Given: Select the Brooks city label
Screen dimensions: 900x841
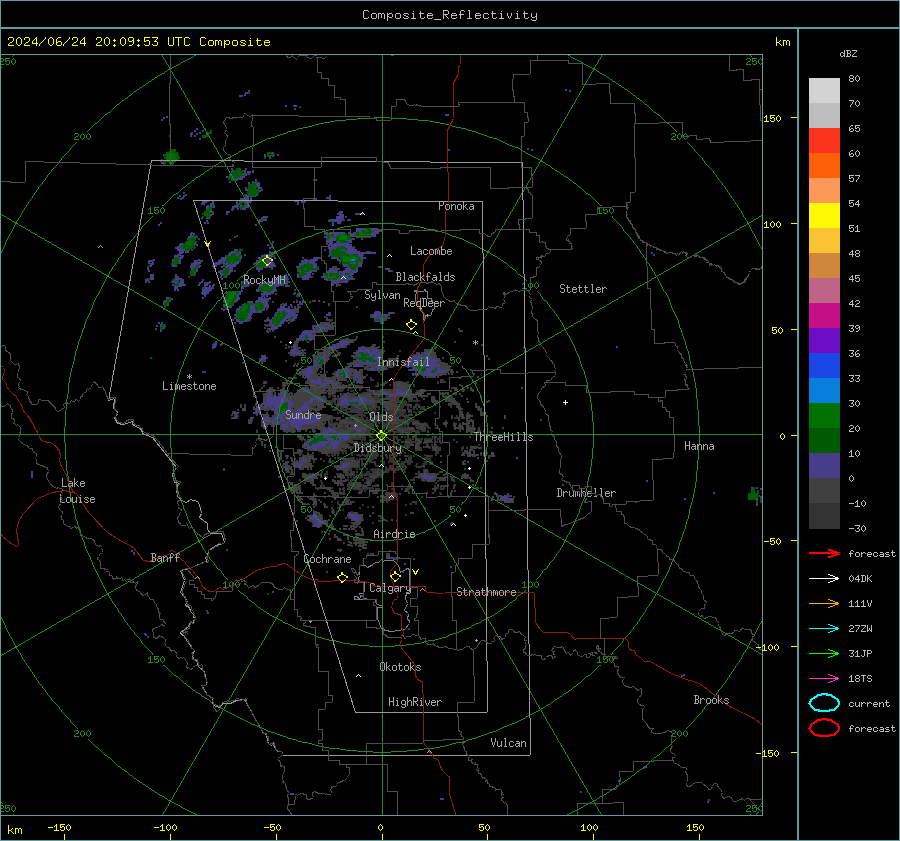Looking at the screenshot, I should 711,700.
